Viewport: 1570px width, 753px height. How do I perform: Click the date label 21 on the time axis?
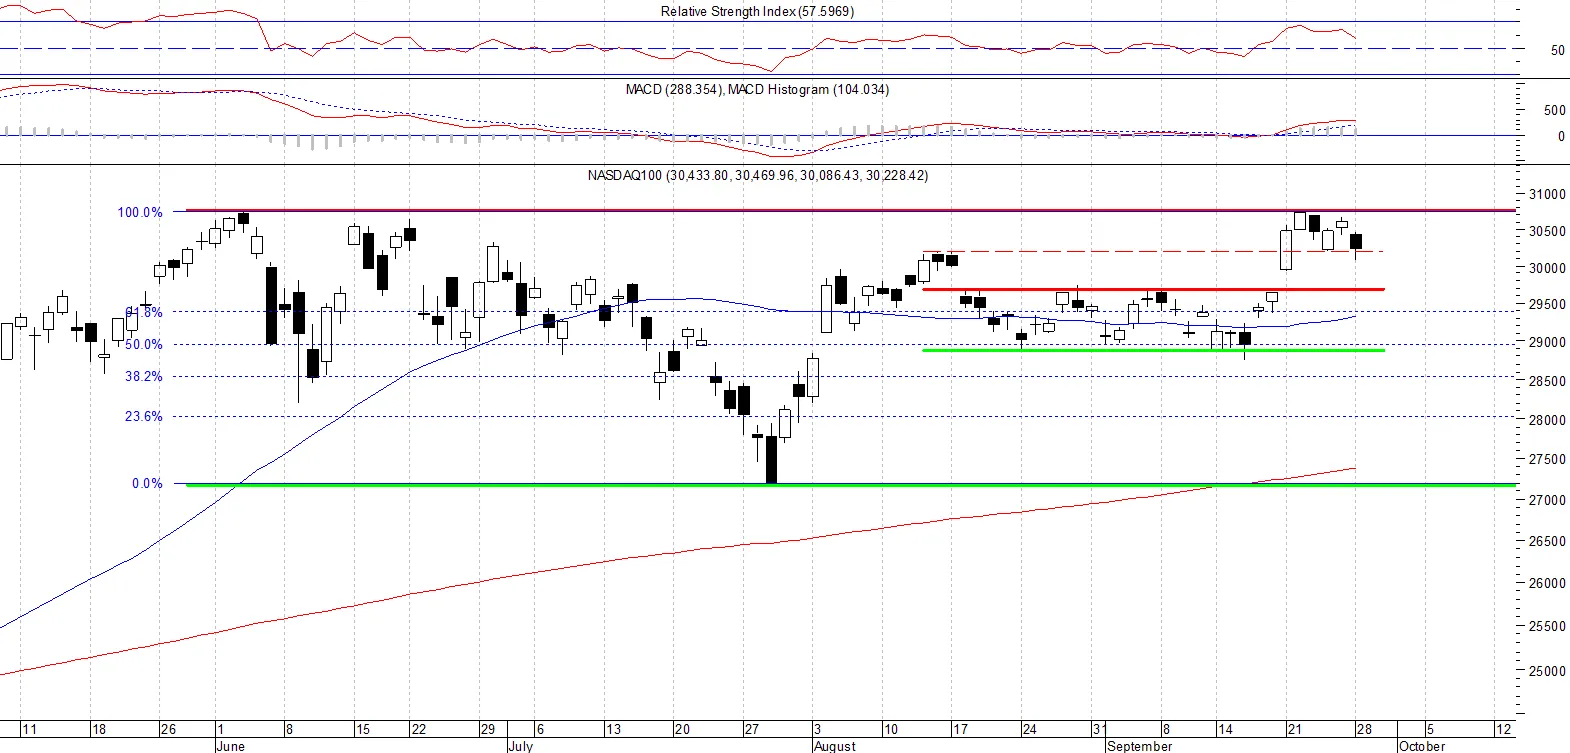(1294, 729)
